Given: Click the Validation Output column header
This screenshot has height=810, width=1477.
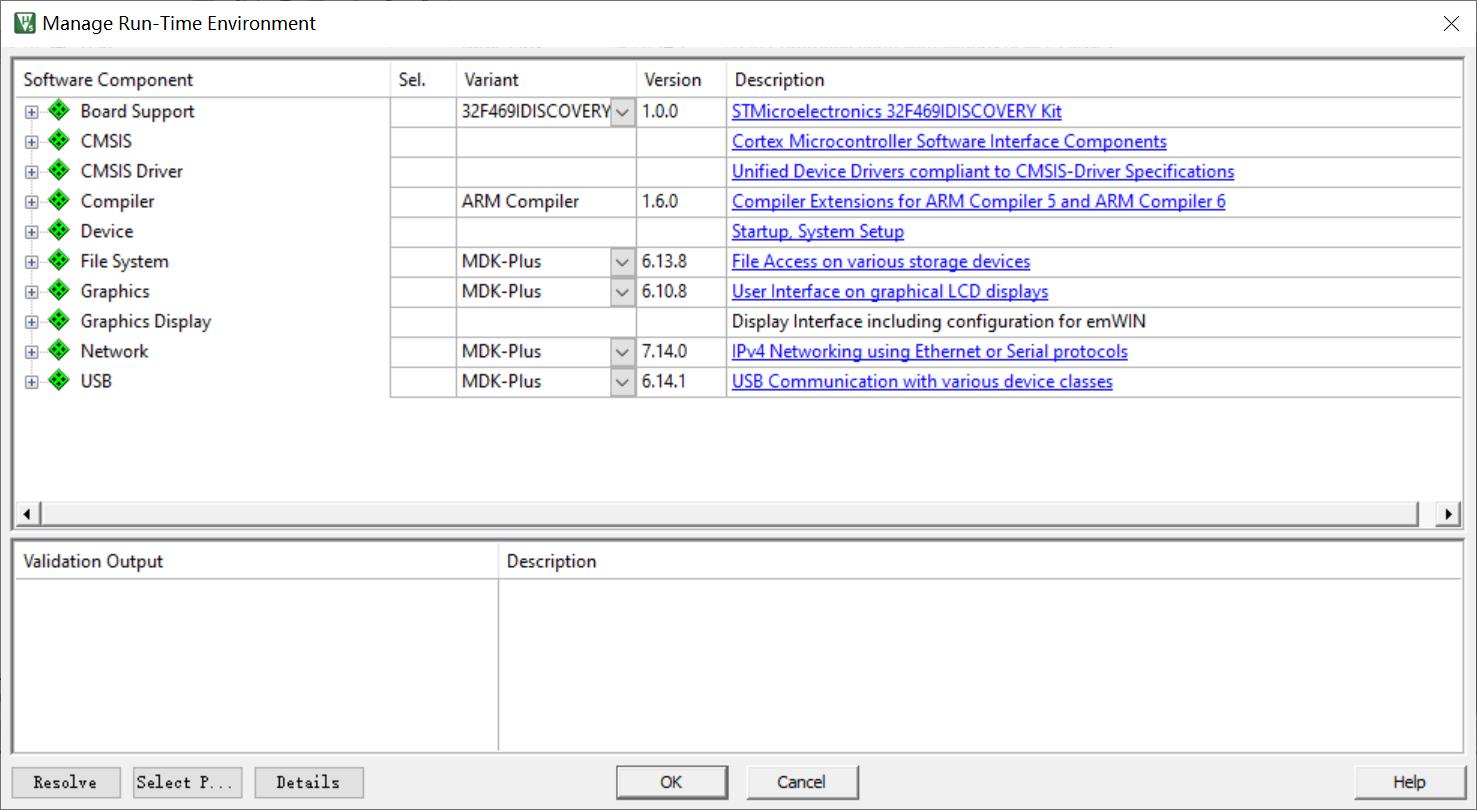Looking at the screenshot, I should click(256, 561).
